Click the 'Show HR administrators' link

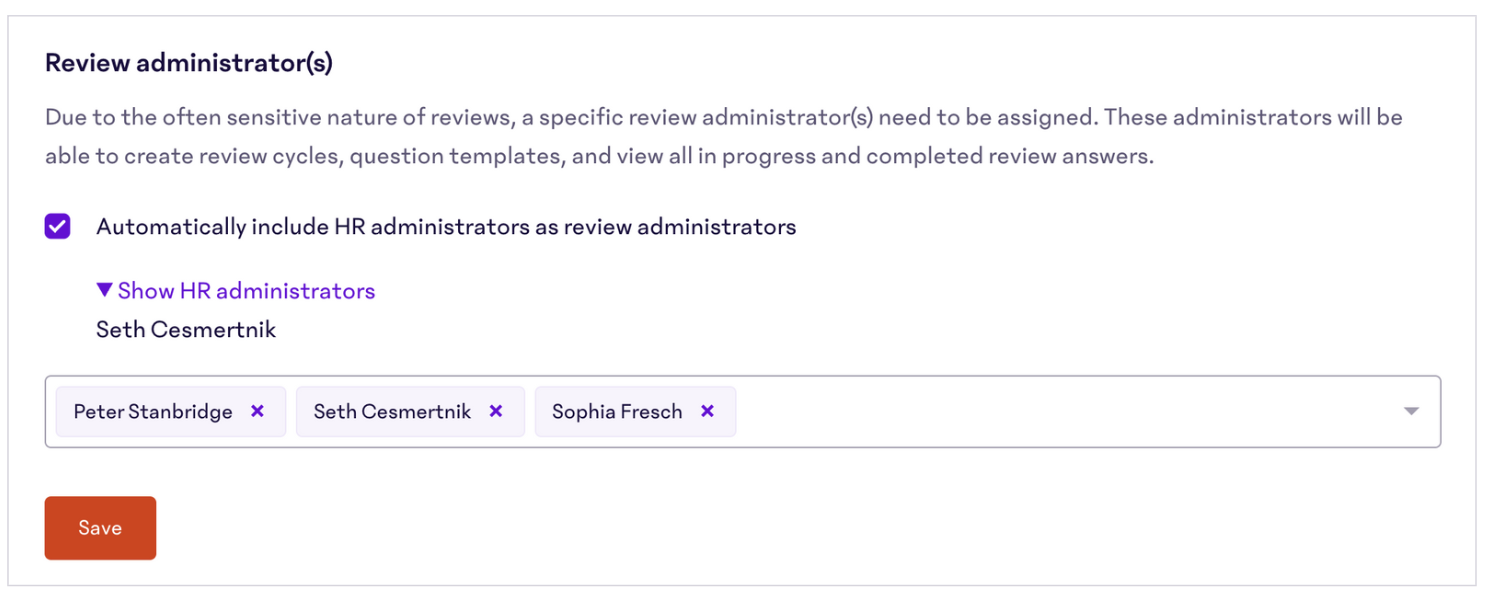246,290
